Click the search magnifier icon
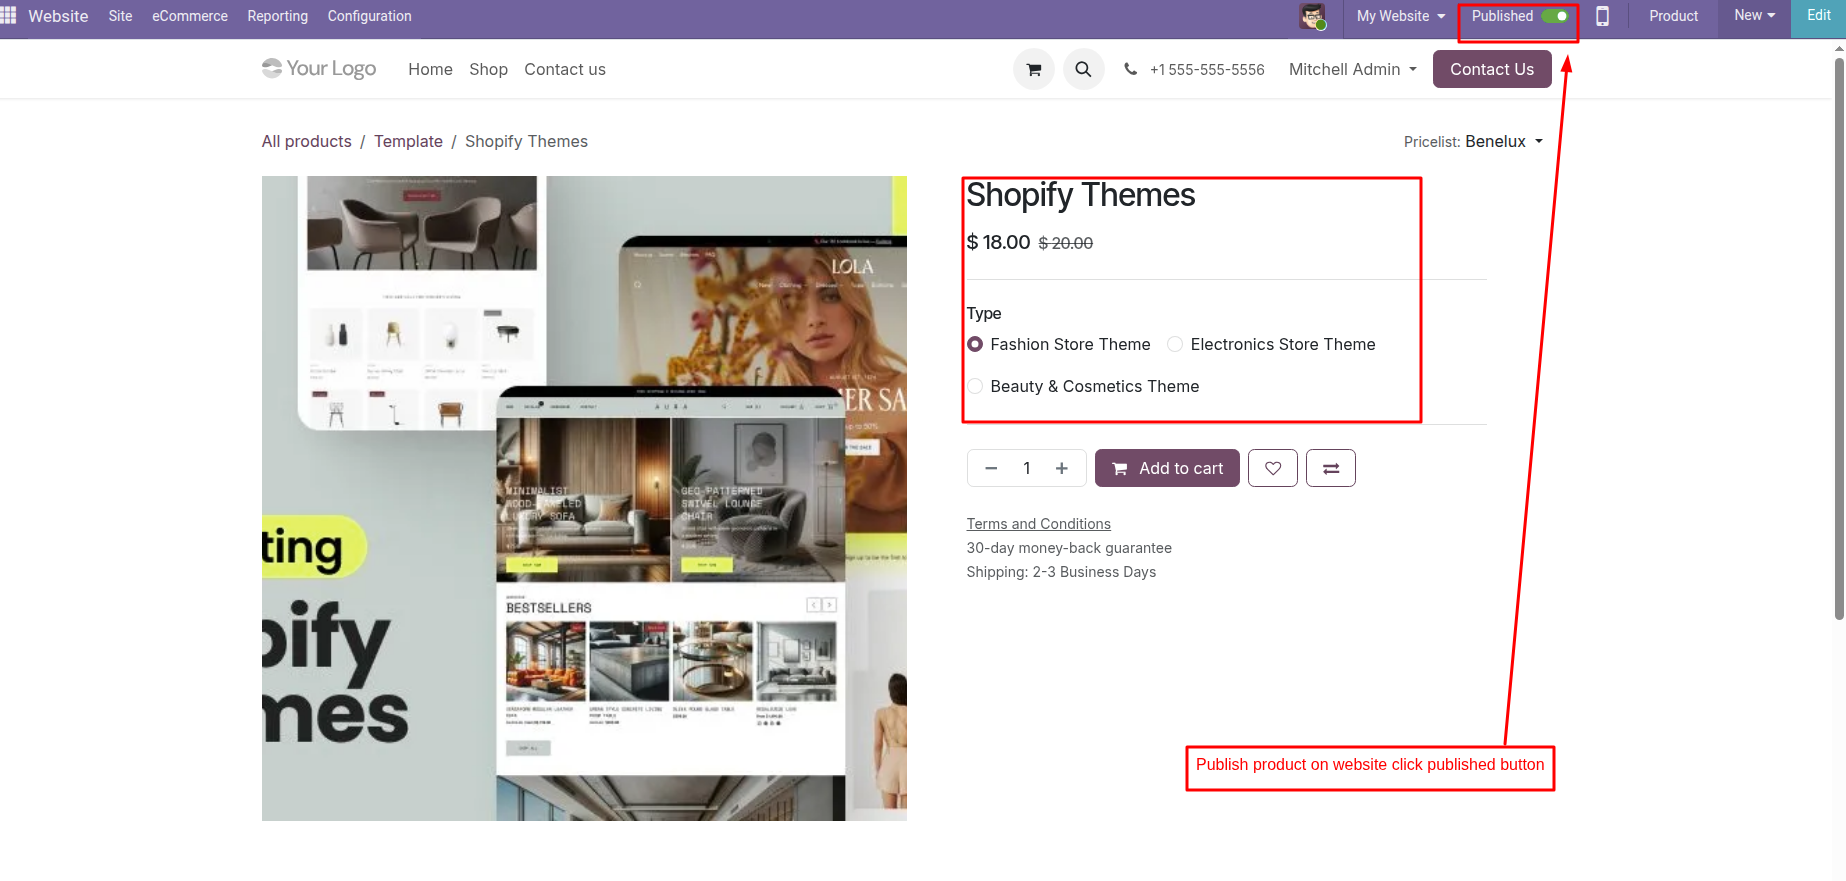1846x881 pixels. (x=1083, y=70)
